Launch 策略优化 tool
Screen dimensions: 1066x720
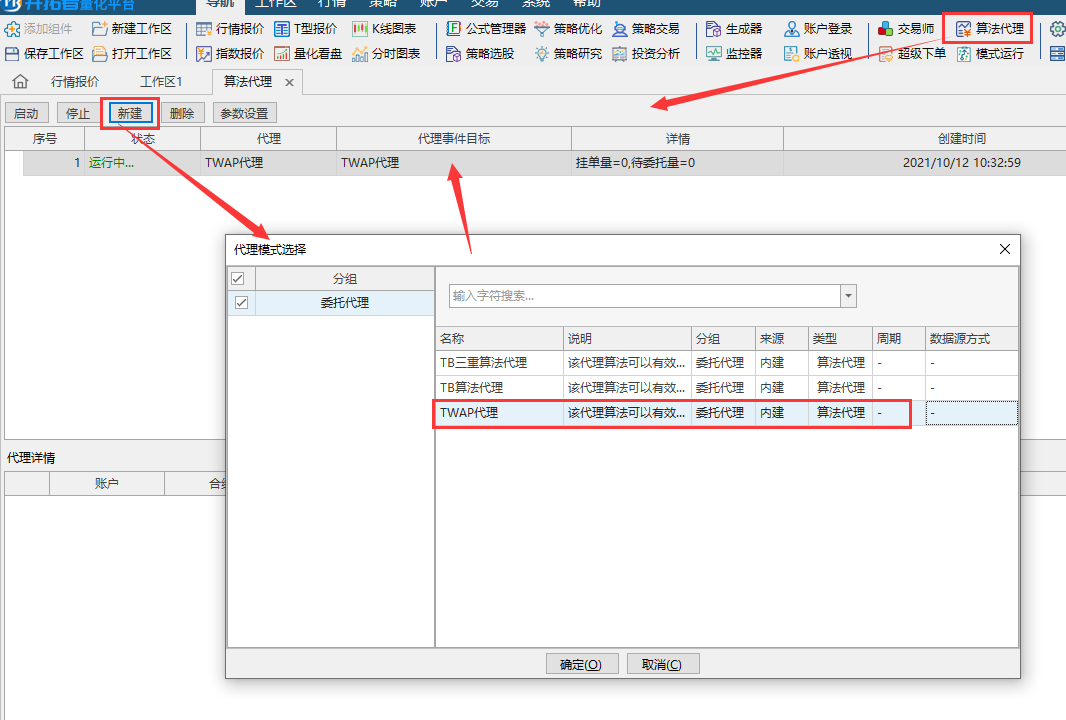click(x=568, y=29)
